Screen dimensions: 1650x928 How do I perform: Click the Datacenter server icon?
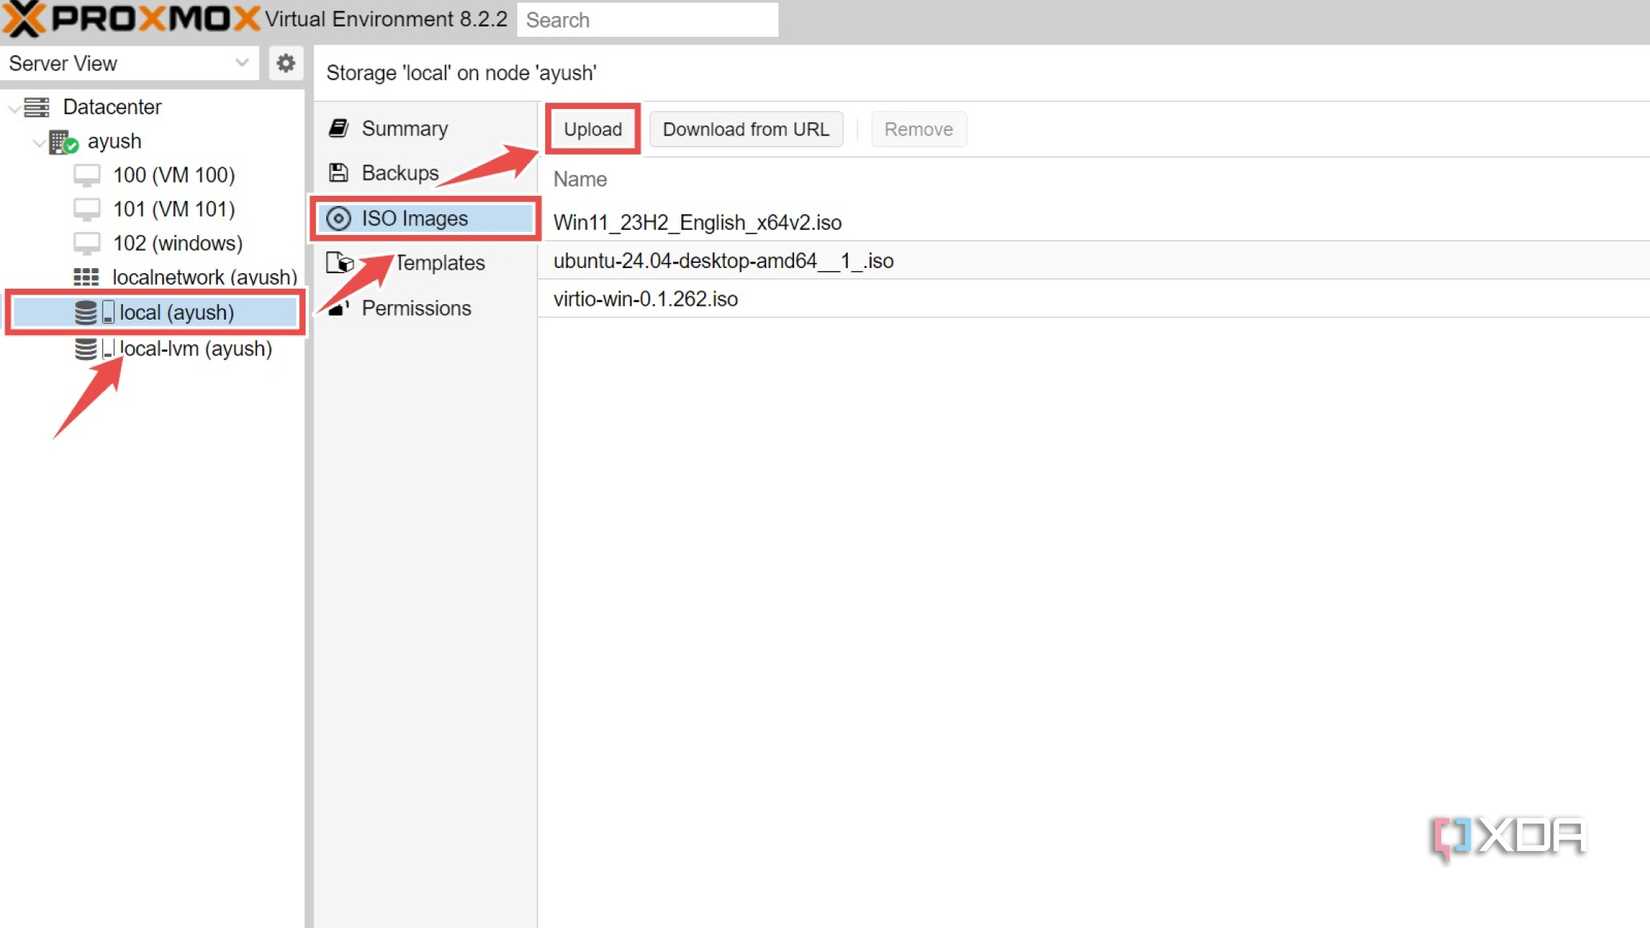(37, 107)
